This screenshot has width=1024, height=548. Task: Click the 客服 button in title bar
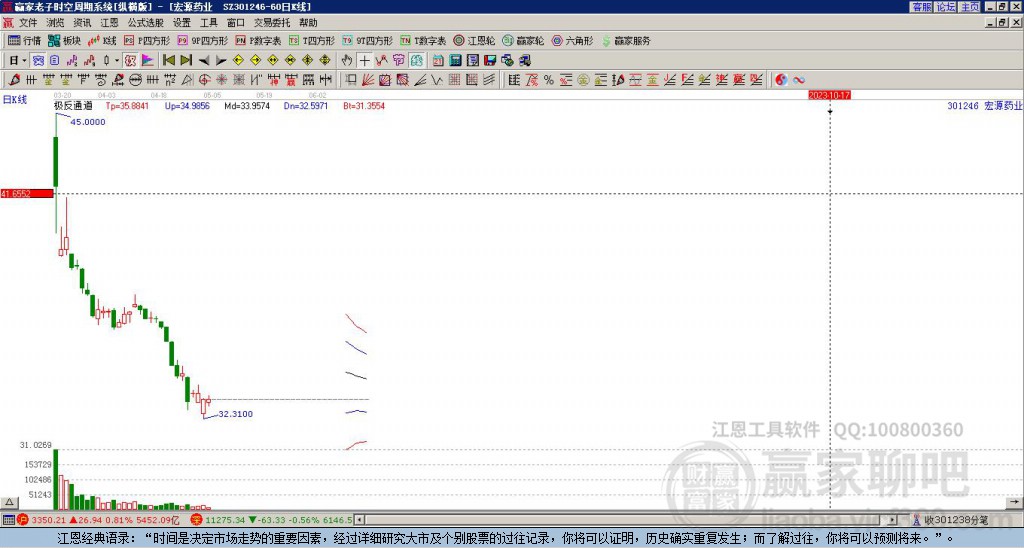(921, 7)
